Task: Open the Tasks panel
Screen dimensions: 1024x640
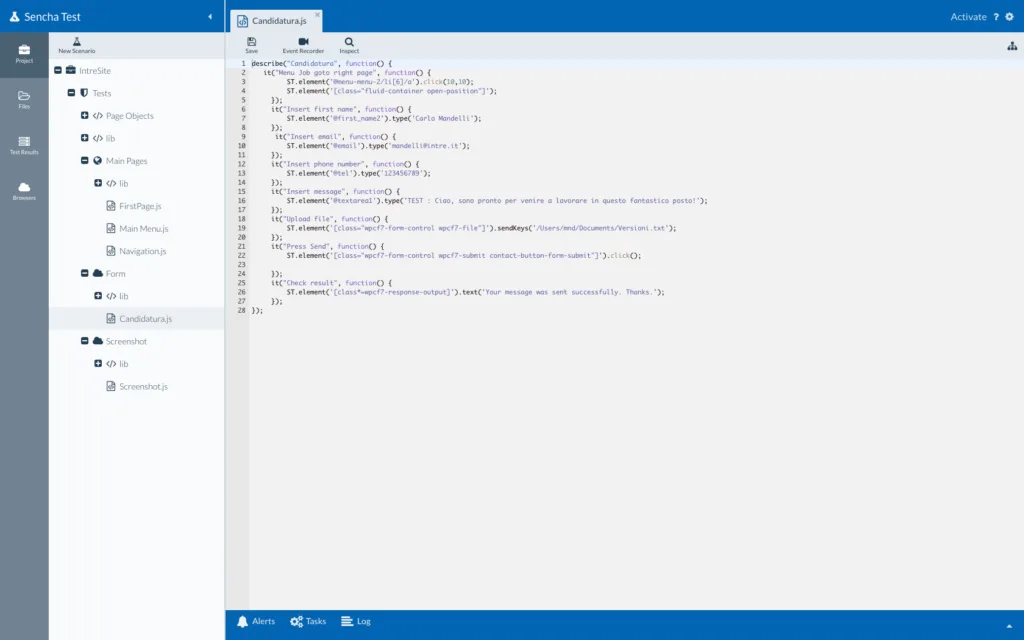Action: [308, 621]
